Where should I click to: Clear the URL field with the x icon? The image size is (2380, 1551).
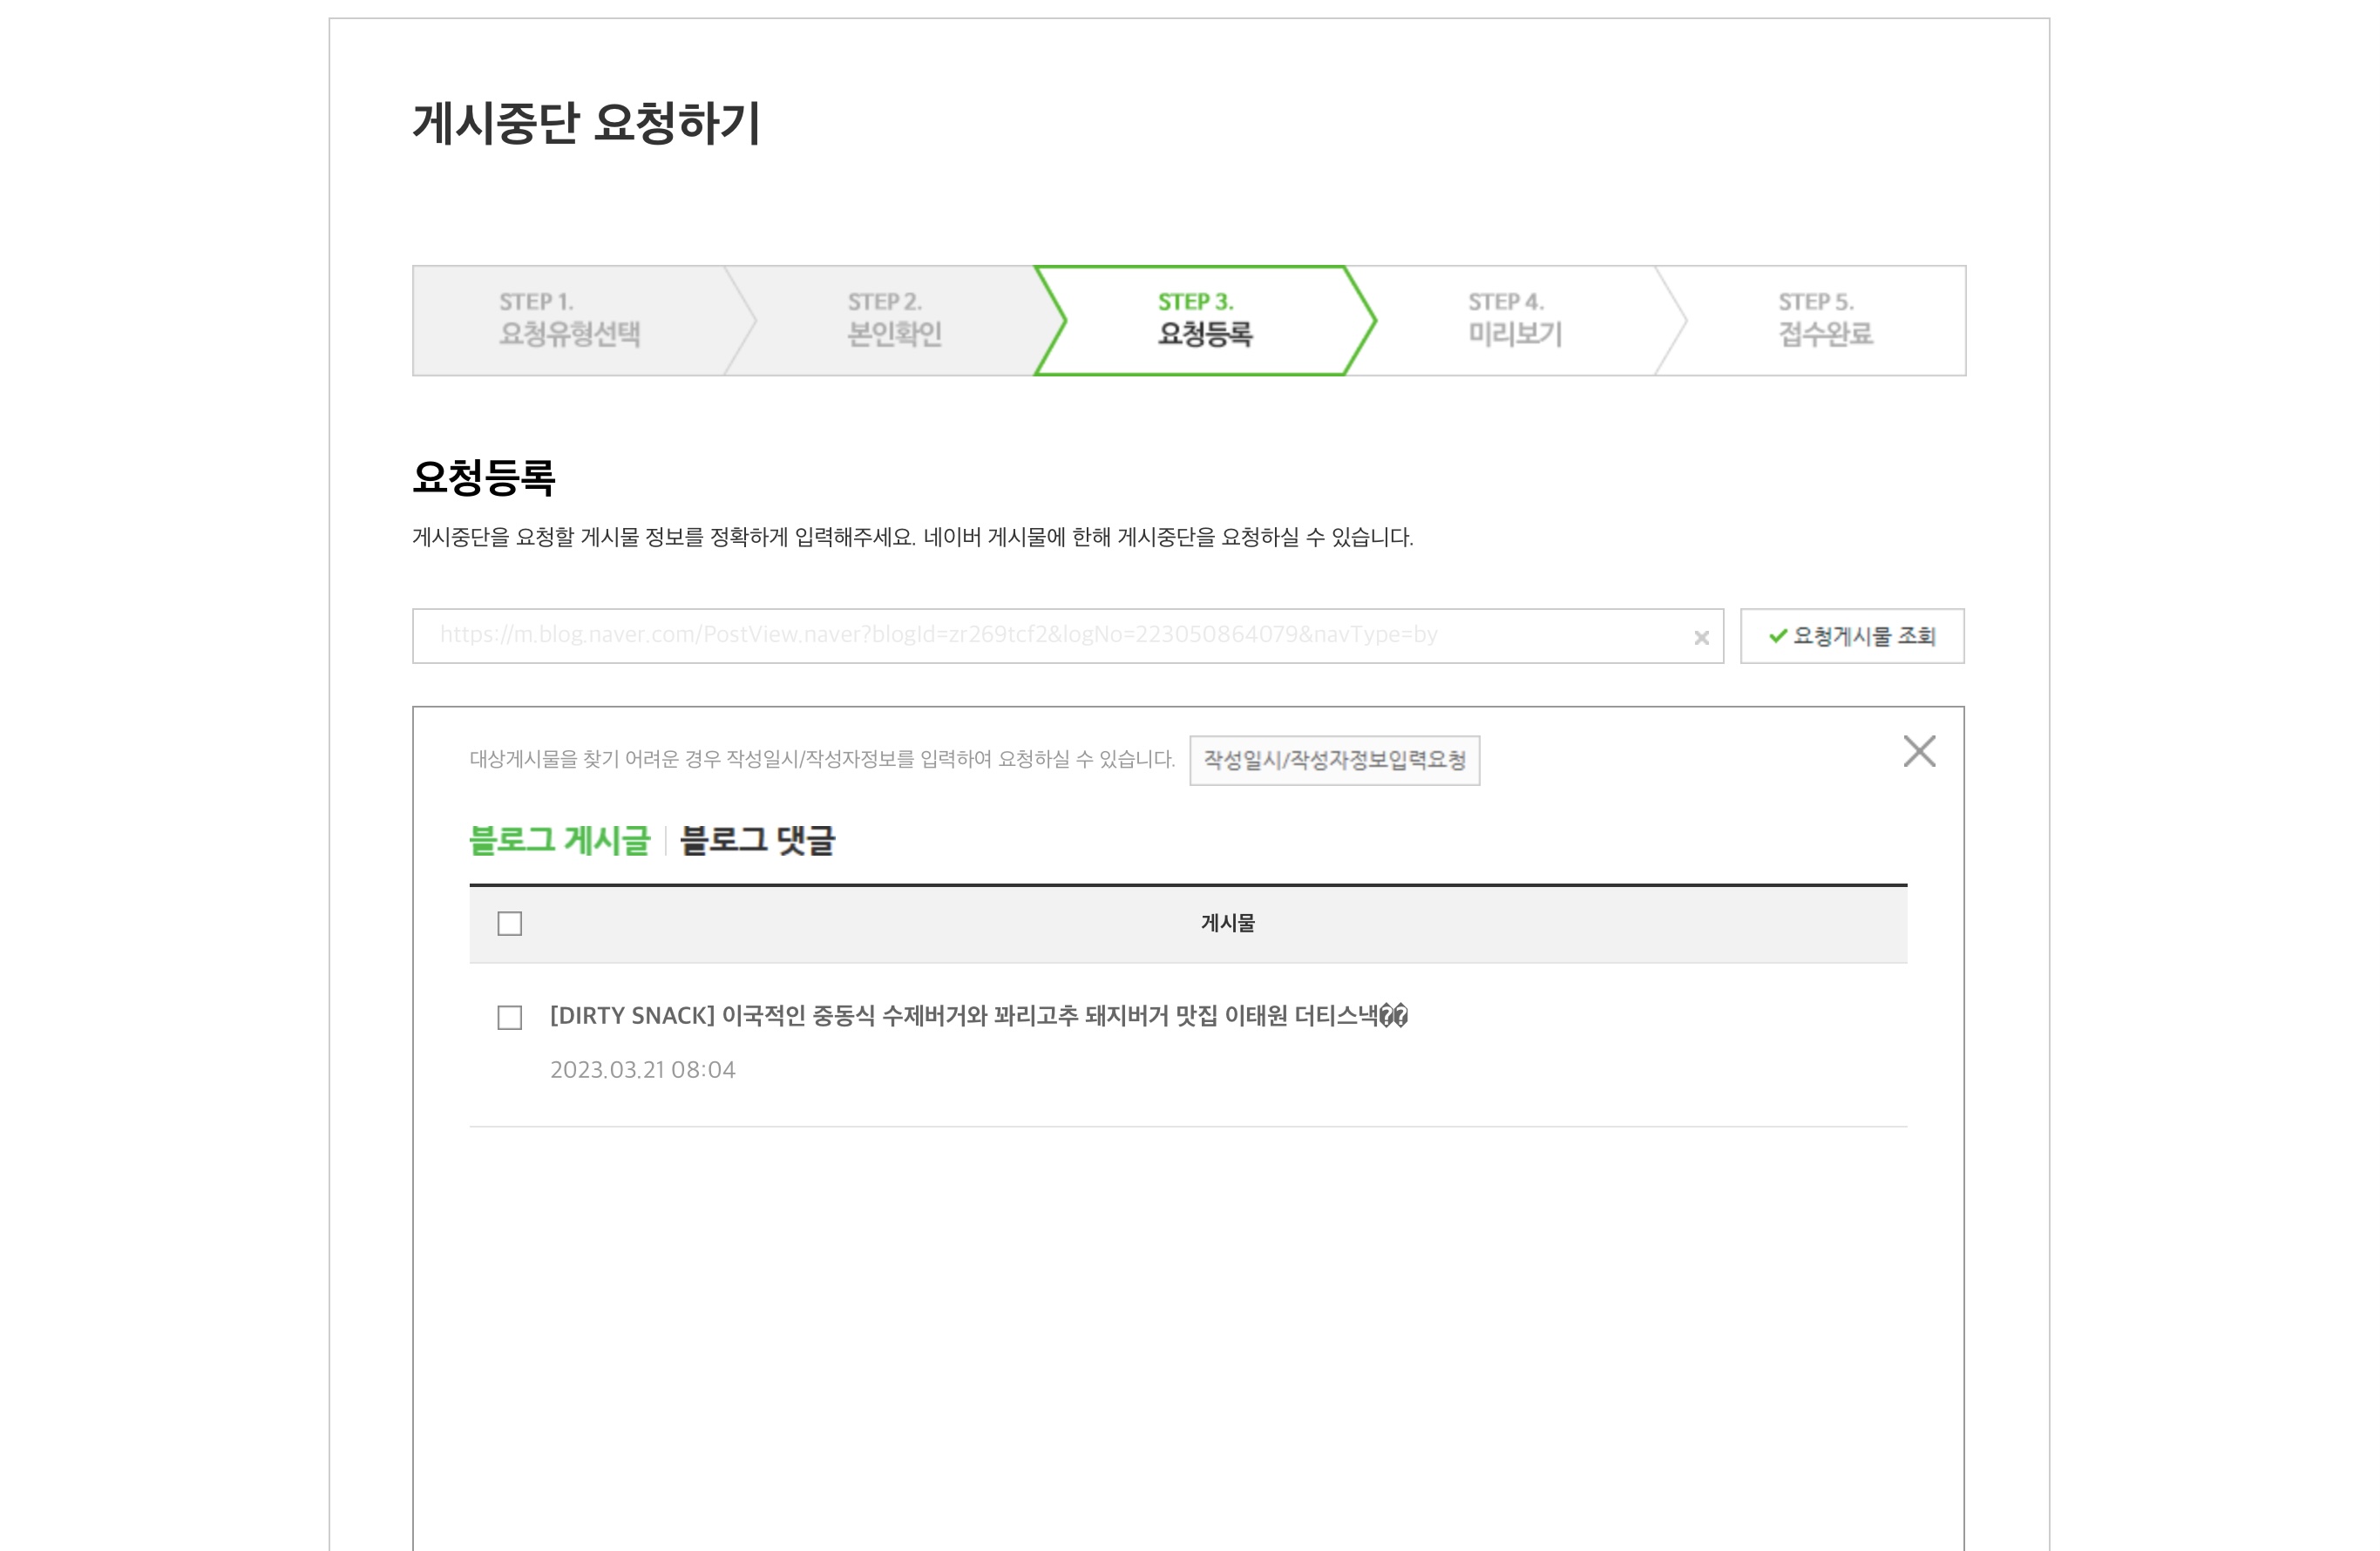click(x=1700, y=638)
